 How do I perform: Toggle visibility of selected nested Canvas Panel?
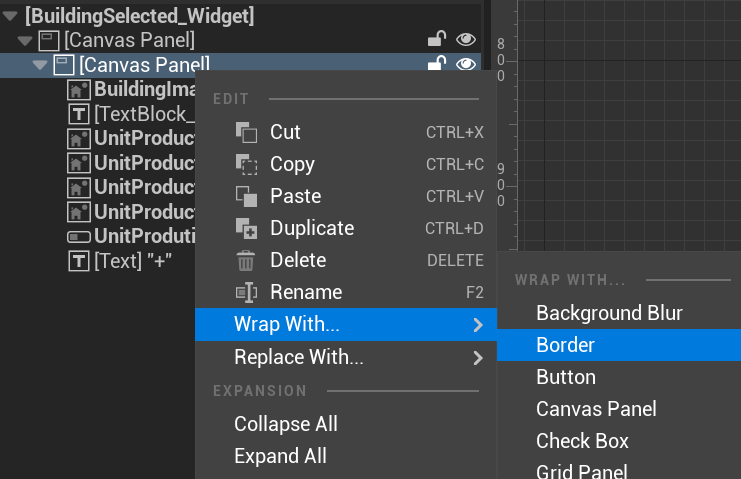(x=465, y=64)
